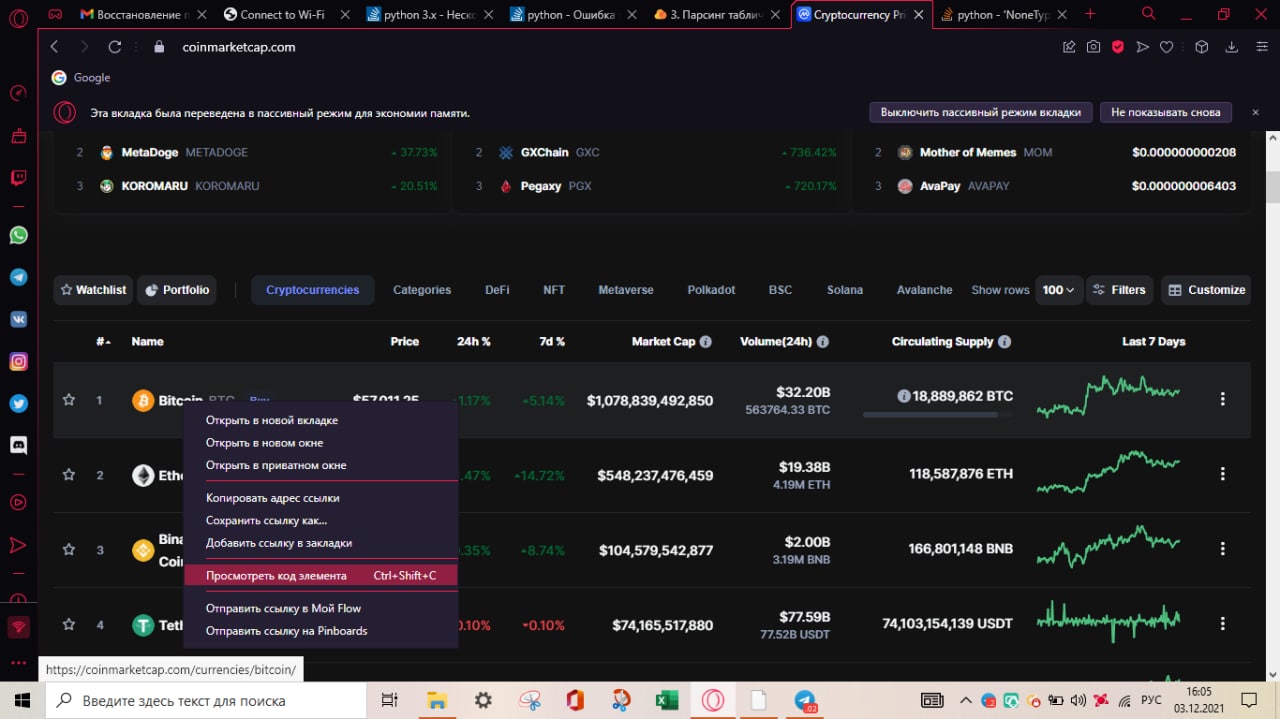Open WhatsApp in the Opera sidebar
1280x719 pixels.
coord(18,235)
